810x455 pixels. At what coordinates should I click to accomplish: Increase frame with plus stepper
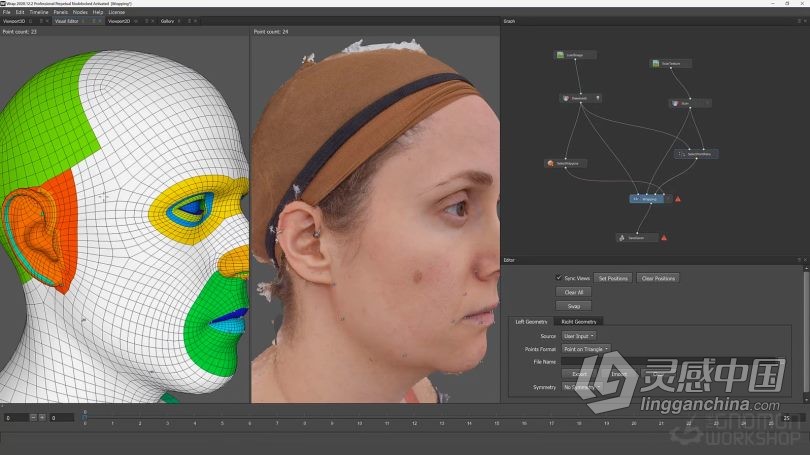pyautogui.click(x=42, y=417)
